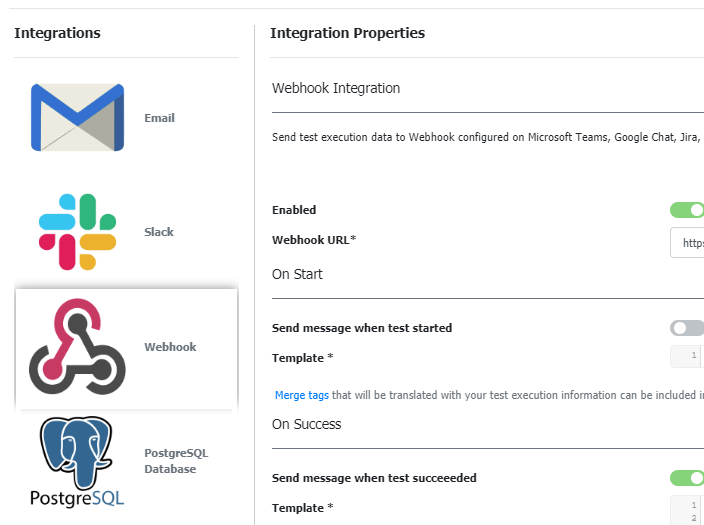The width and height of the screenshot is (704, 525).
Task: Open the Webhook integration label
Action: pyautogui.click(x=170, y=347)
